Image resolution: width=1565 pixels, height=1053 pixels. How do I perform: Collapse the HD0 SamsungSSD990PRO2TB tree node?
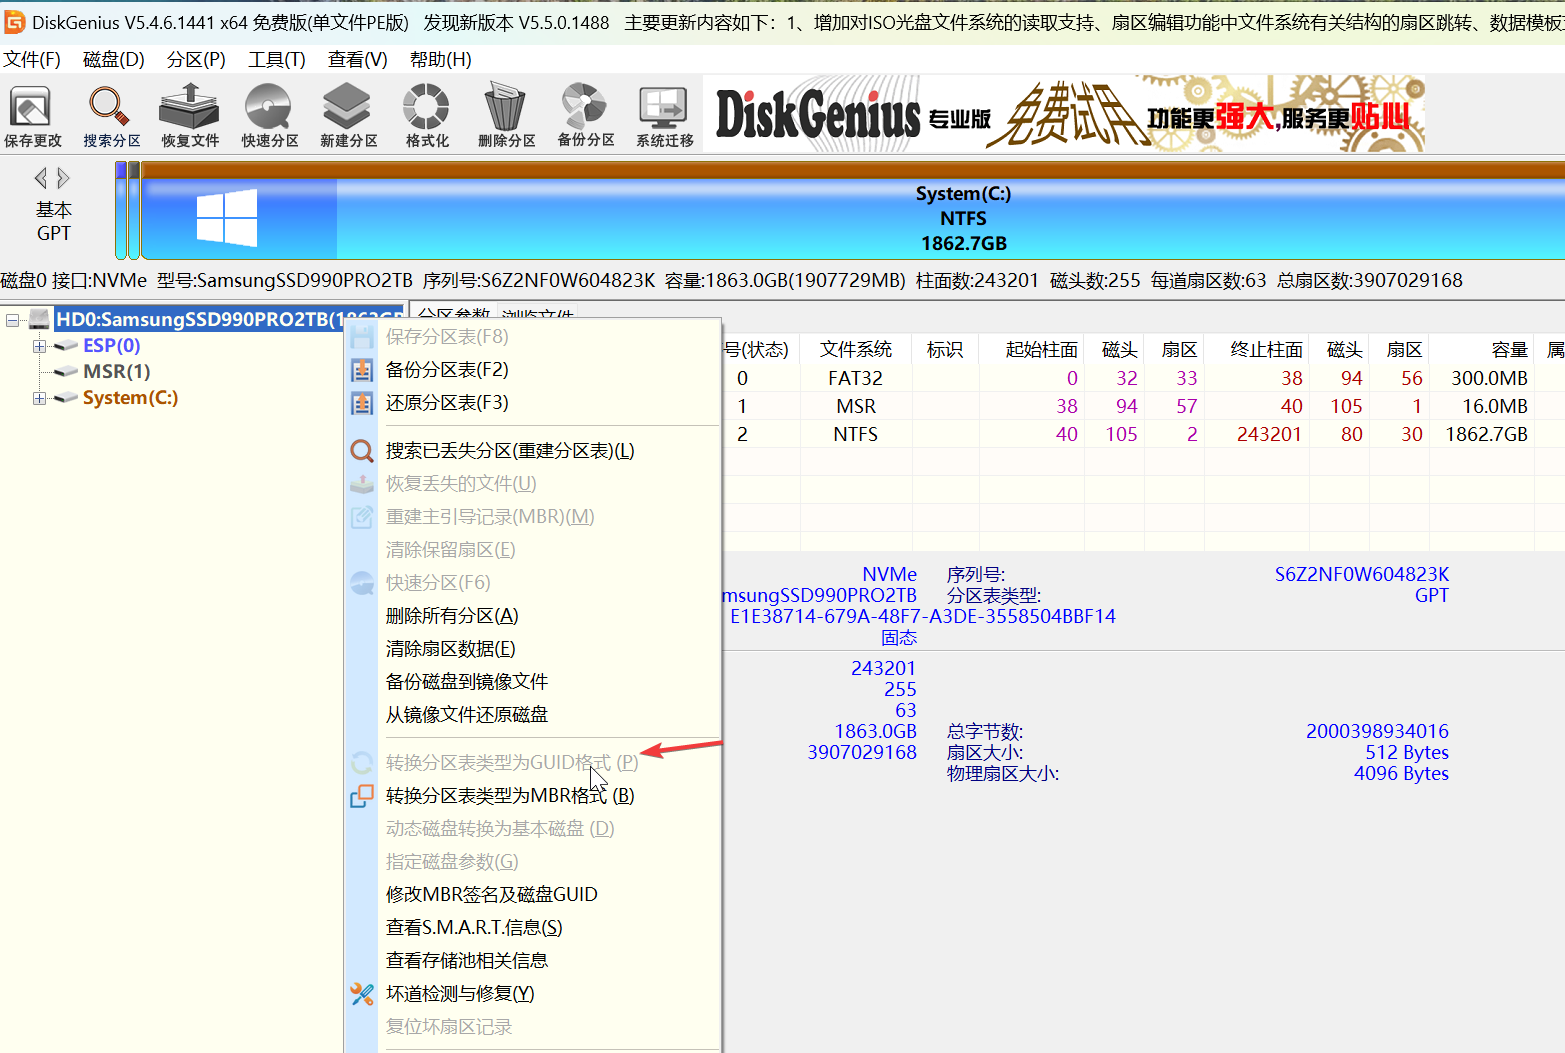(x=12, y=320)
